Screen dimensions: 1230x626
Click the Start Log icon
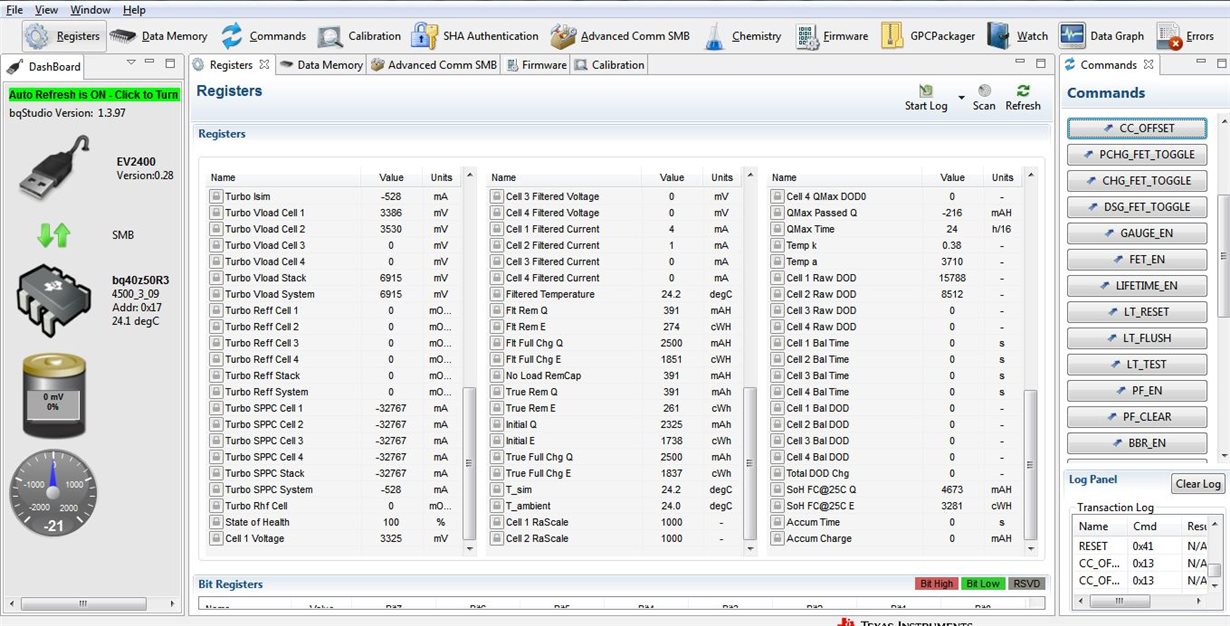coord(926,91)
